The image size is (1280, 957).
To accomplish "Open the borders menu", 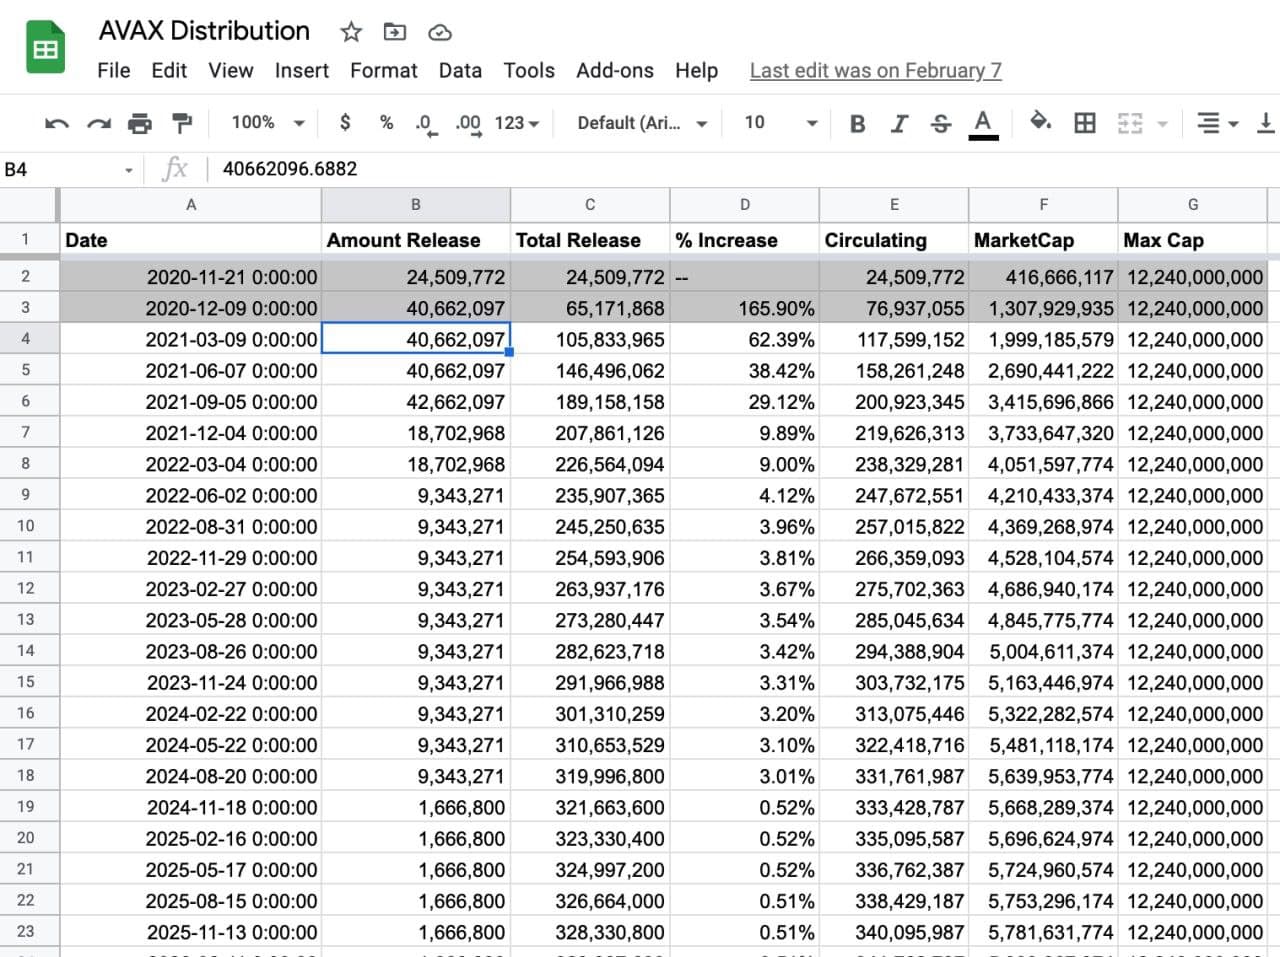I will (1085, 123).
